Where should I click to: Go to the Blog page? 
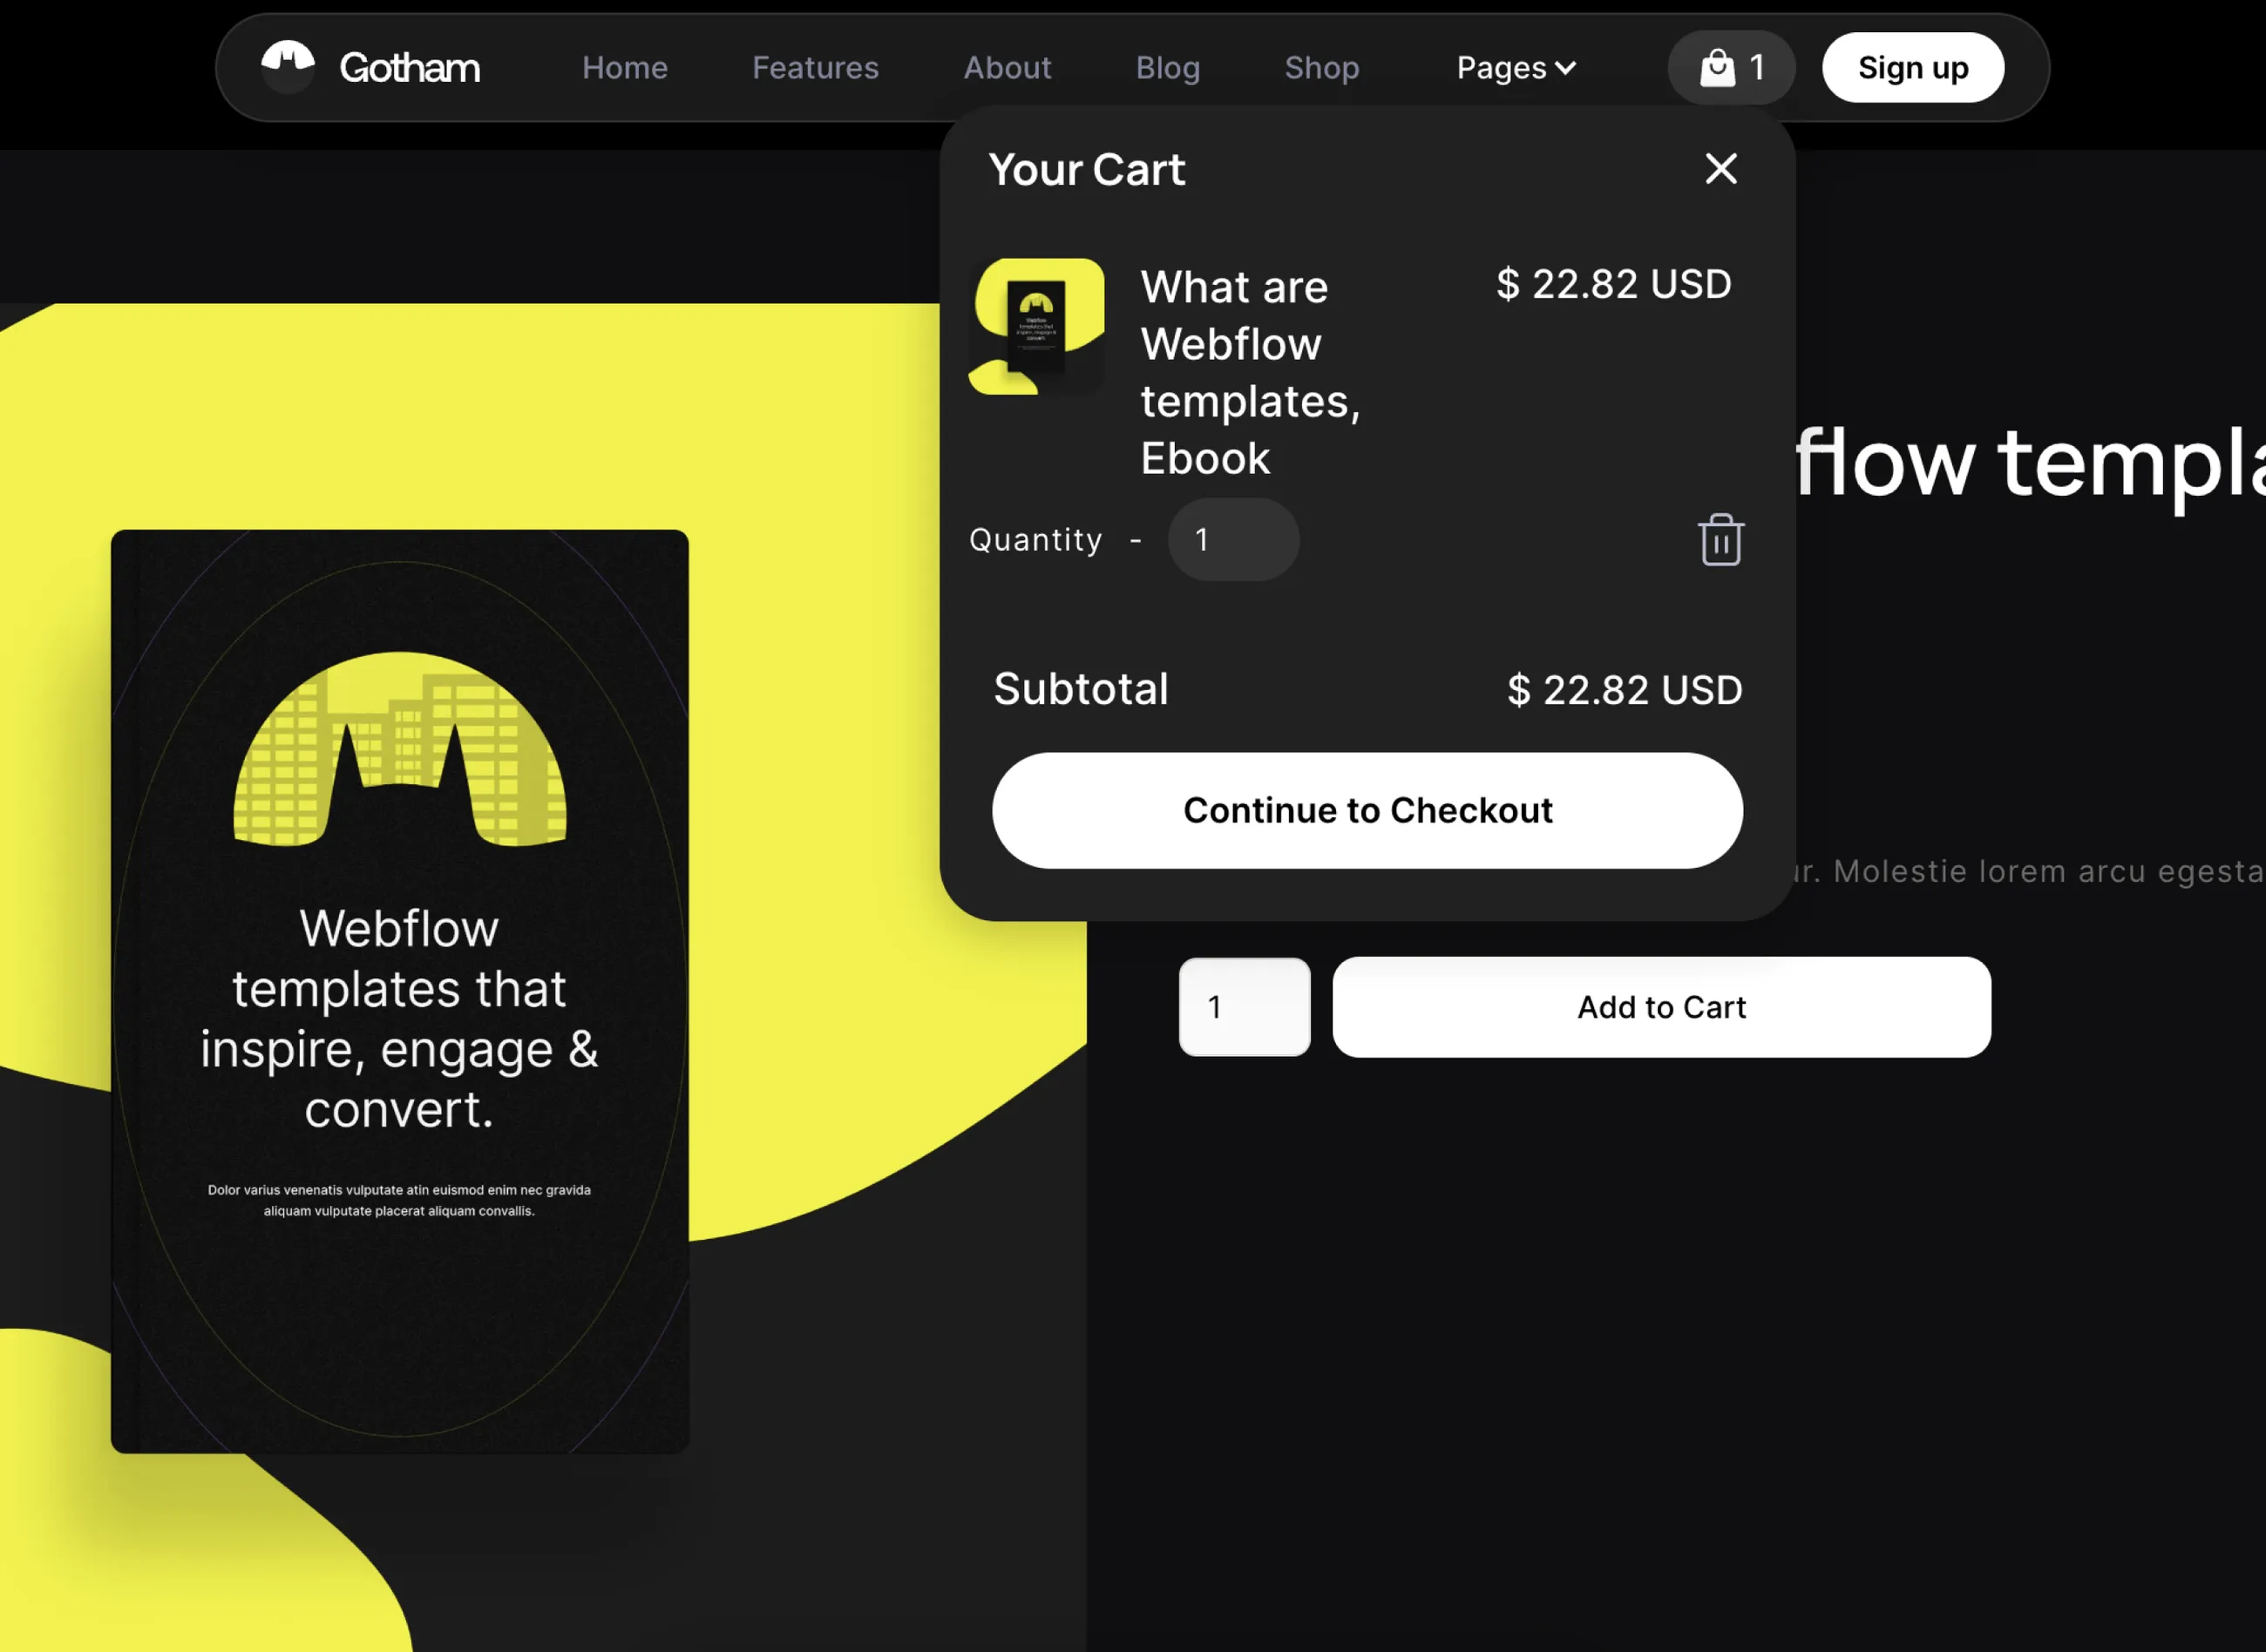[1167, 67]
